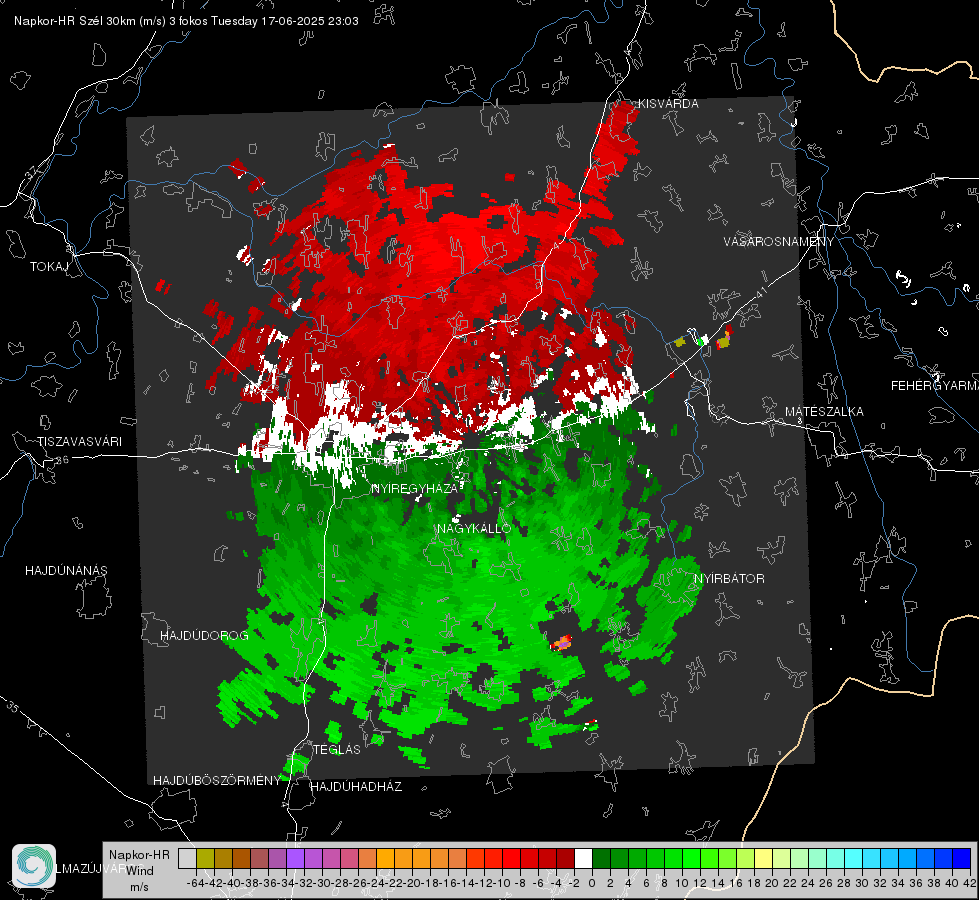
Task: Click the MÁTÉSZALKA city label
Action: 824,412
